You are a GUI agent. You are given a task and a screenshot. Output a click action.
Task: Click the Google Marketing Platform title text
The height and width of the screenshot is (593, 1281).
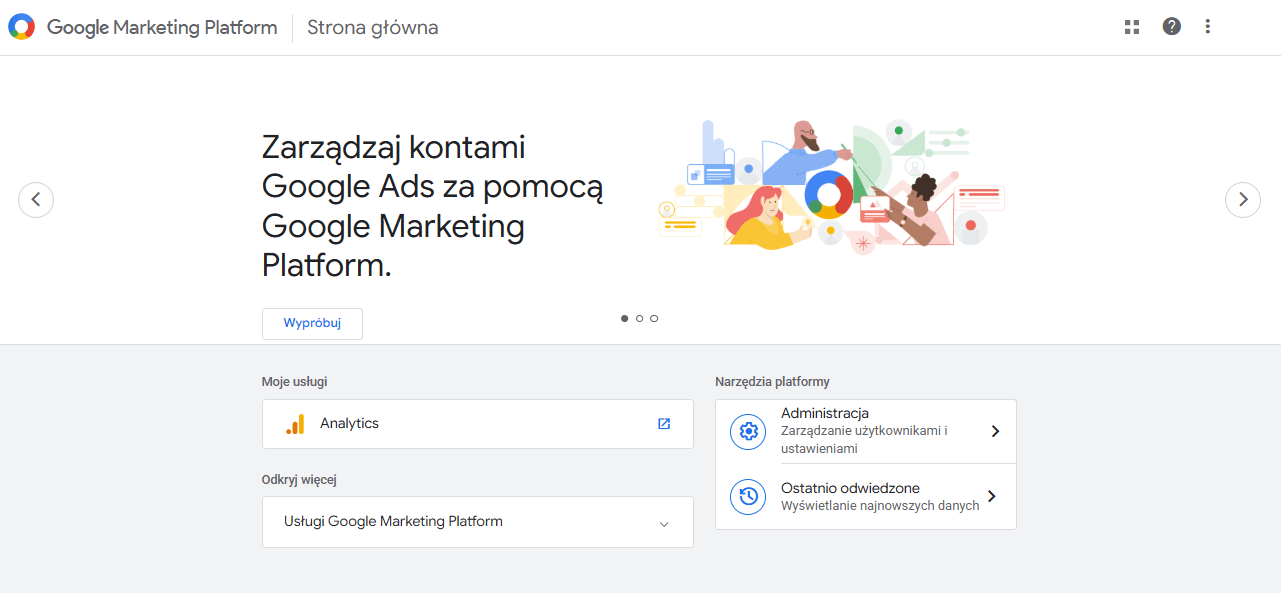tap(160, 27)
